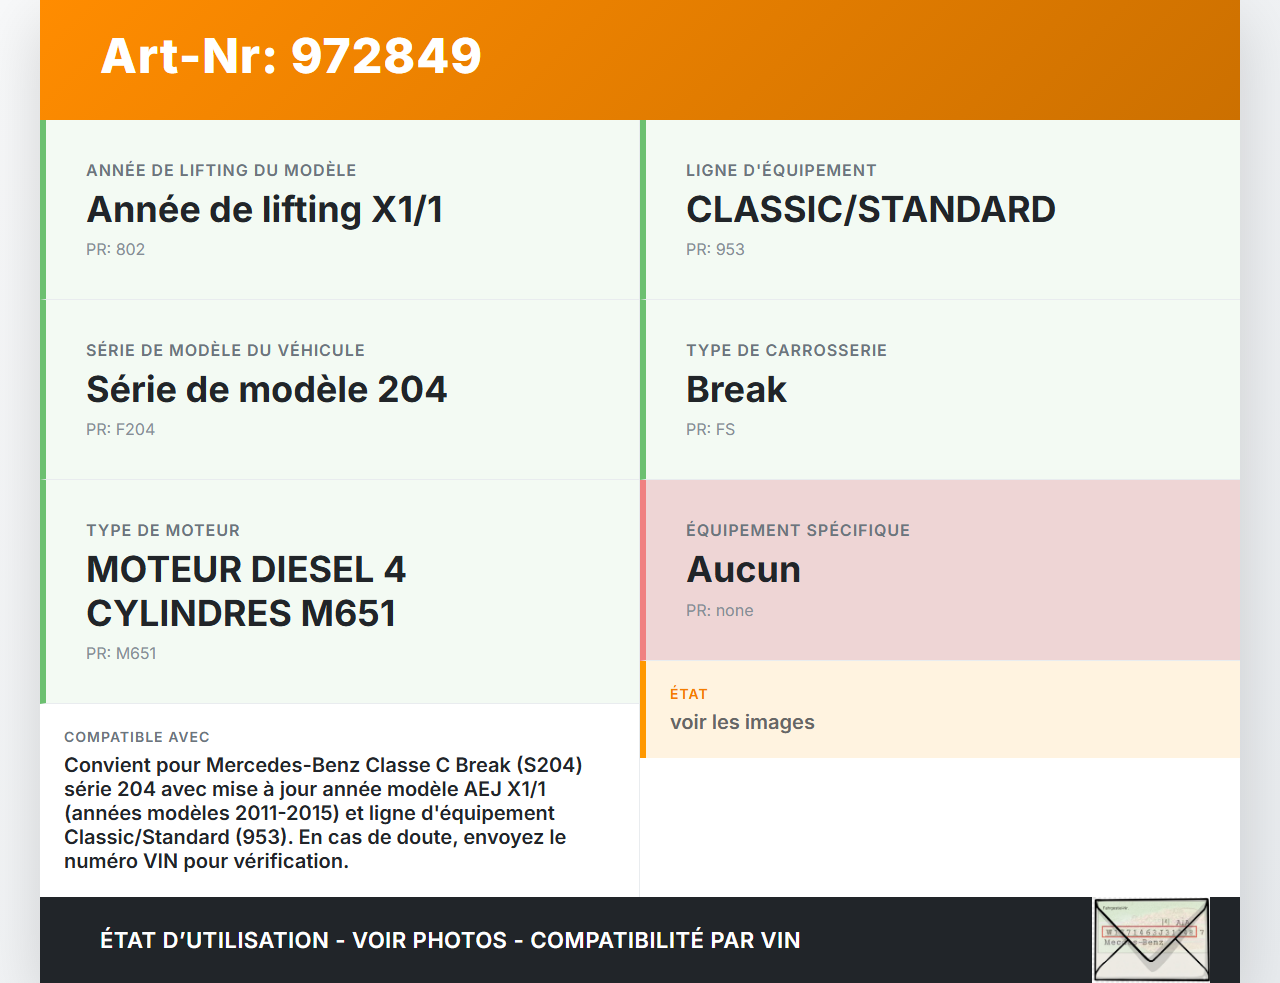The width and height of the screenshot is (1280, 983).
Task: Select the 'CLASSIC/STANDARD' equipment line value
Action: tap(871, 210)
